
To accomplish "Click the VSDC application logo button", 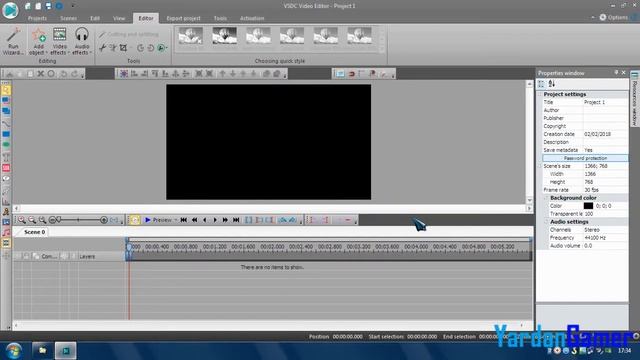I will [10, 10].
